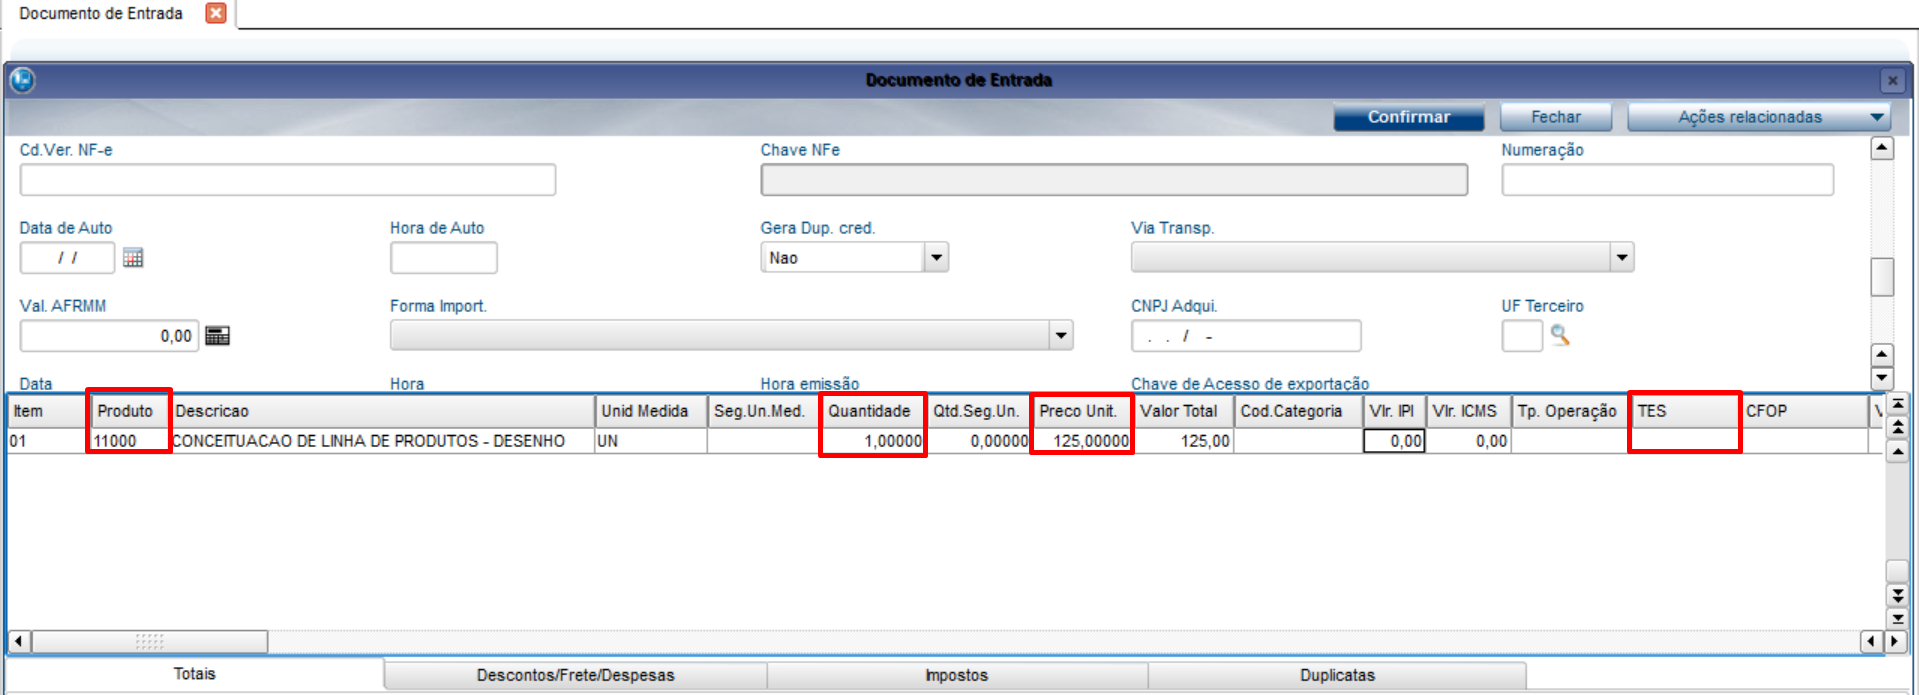Click the TES column header

pyautogui.click(x=1685, y=411)
